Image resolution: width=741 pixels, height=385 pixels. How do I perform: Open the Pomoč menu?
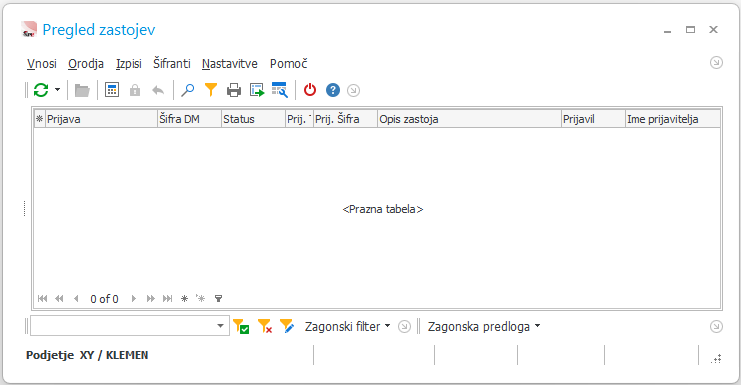(289, 63)
